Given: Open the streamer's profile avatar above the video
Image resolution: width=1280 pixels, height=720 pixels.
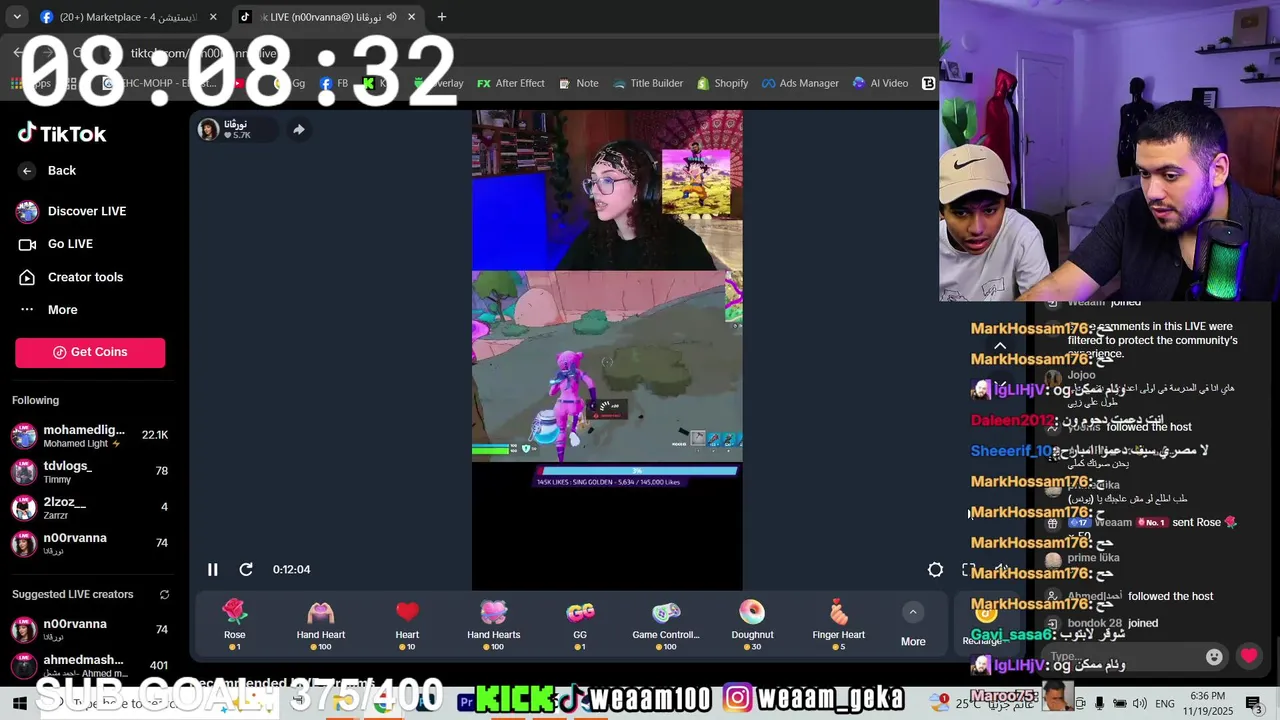Looking at the screenshot, I should point(208,129).
